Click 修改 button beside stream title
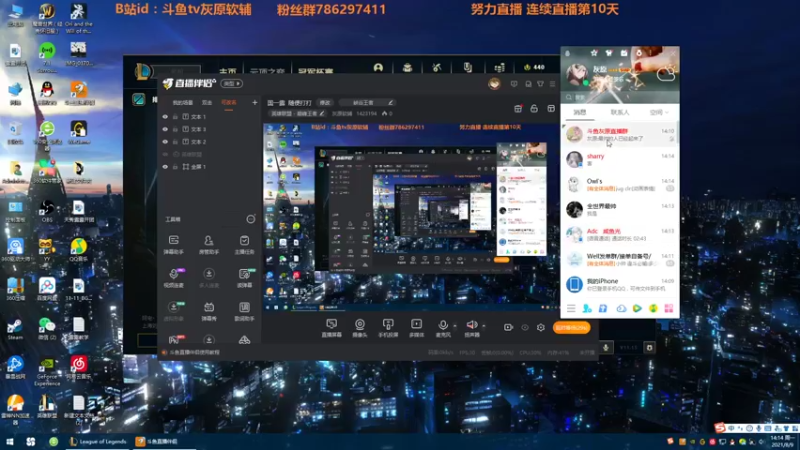The height and width of the screenshot is (450, 800). point(325,103)
